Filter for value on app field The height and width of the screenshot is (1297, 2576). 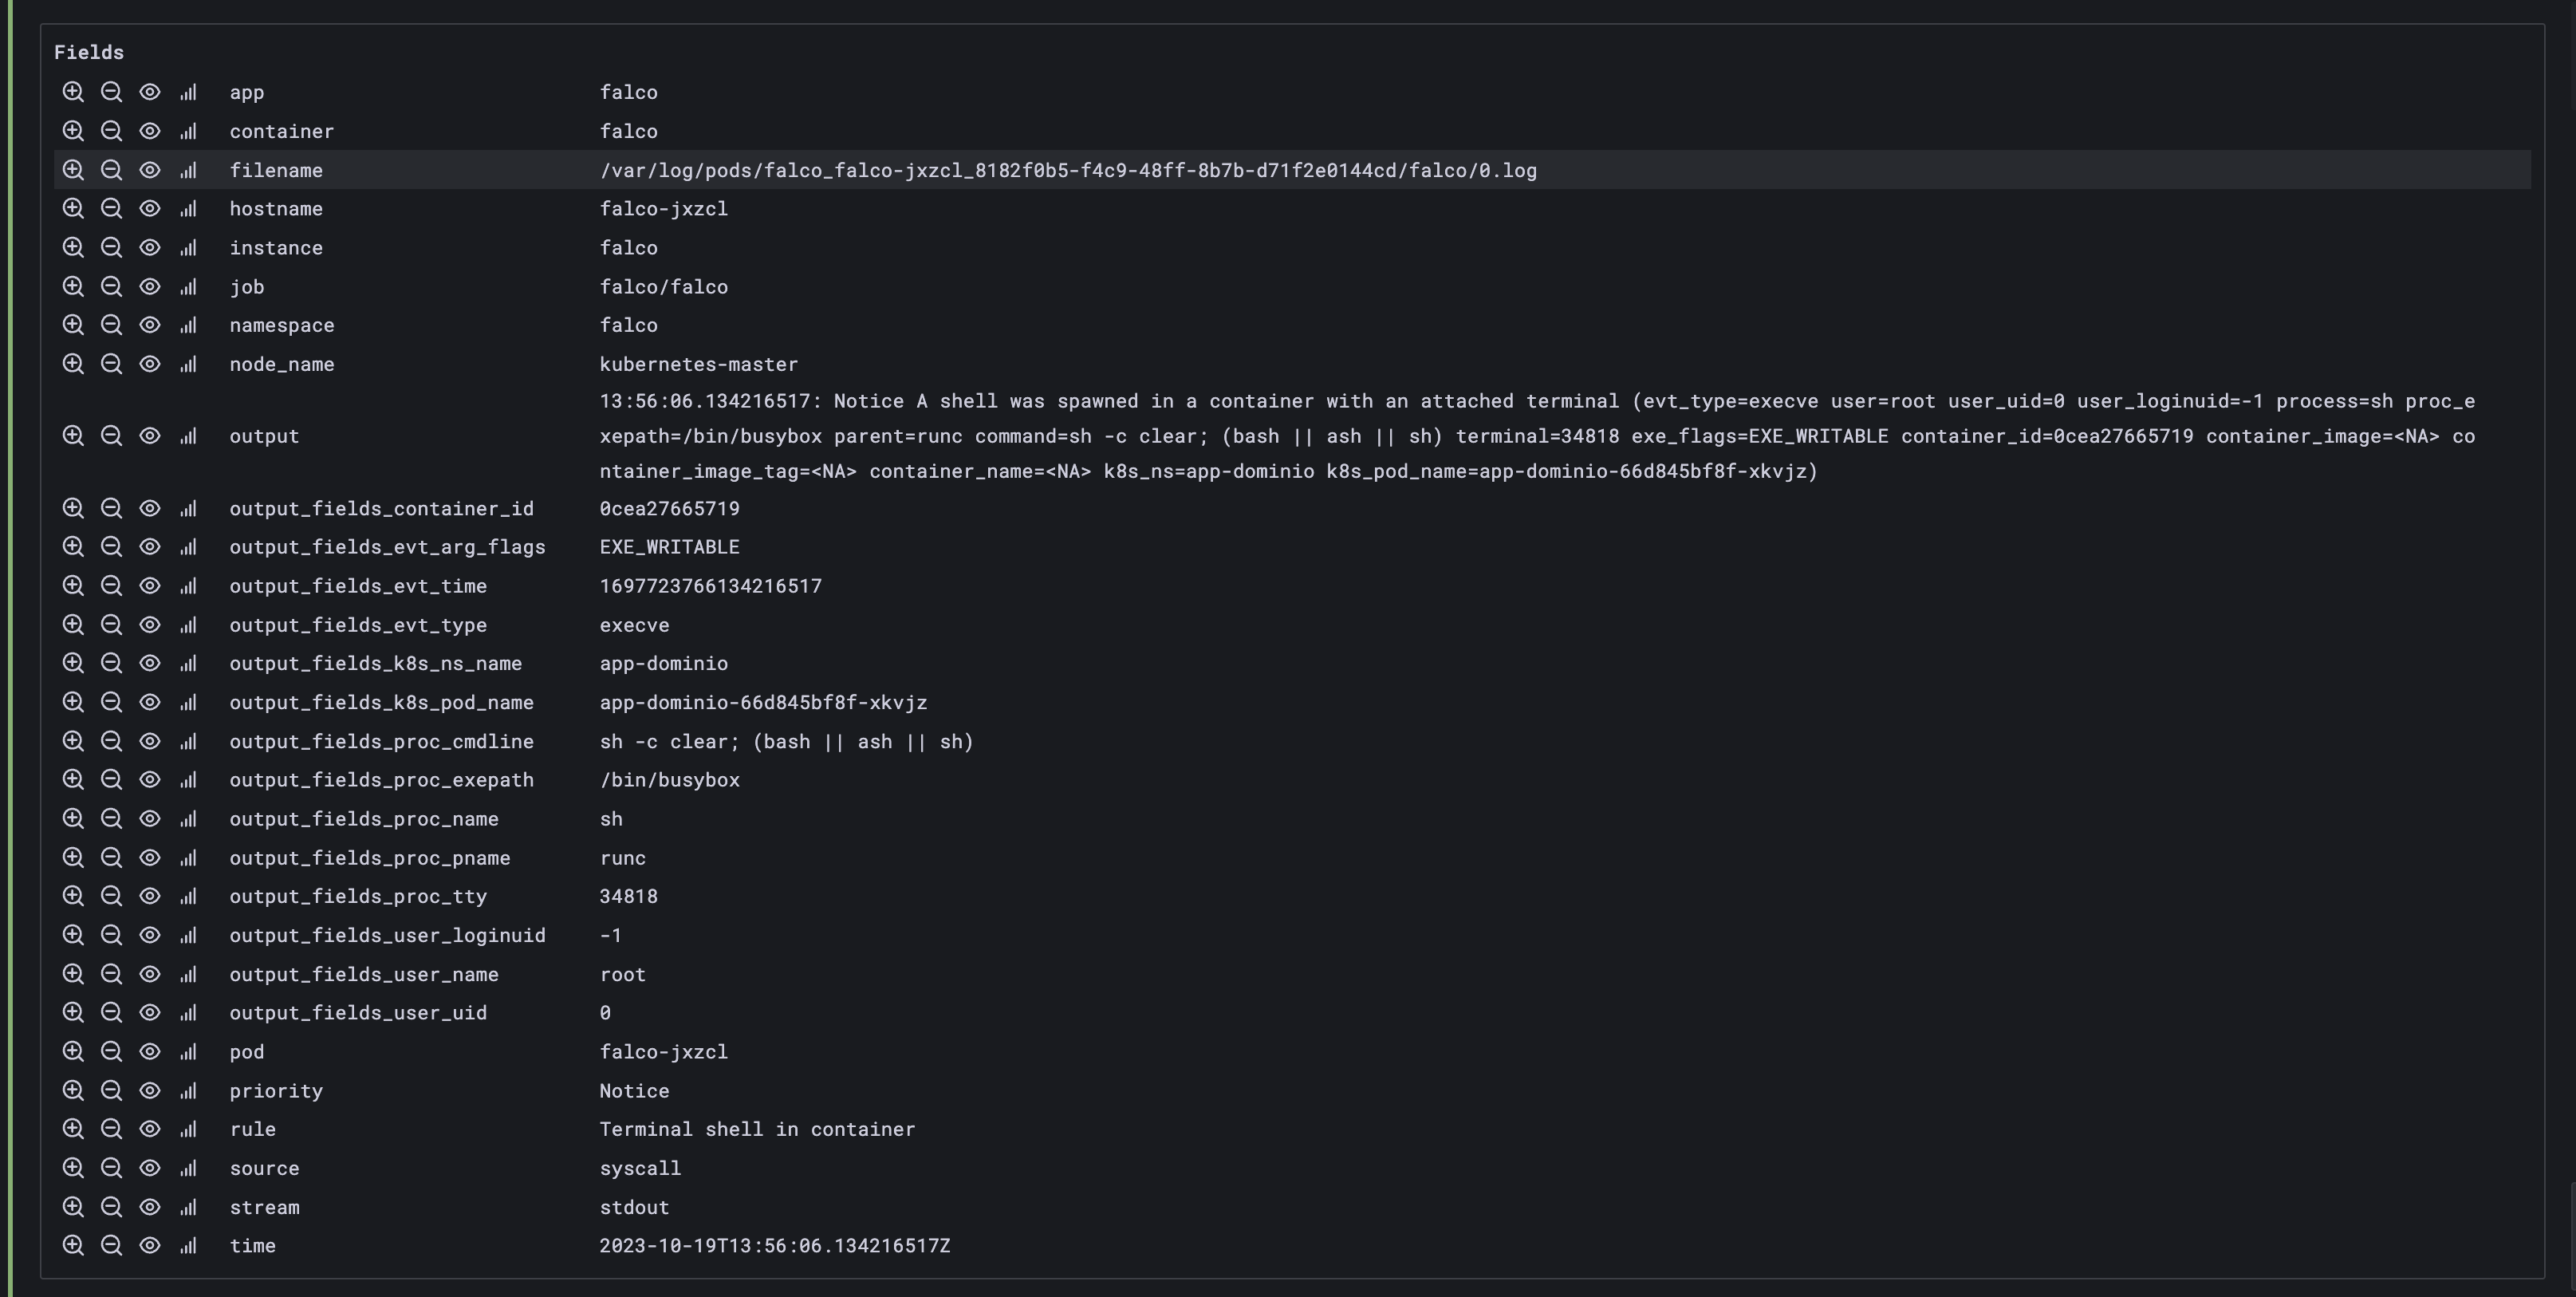72,92
